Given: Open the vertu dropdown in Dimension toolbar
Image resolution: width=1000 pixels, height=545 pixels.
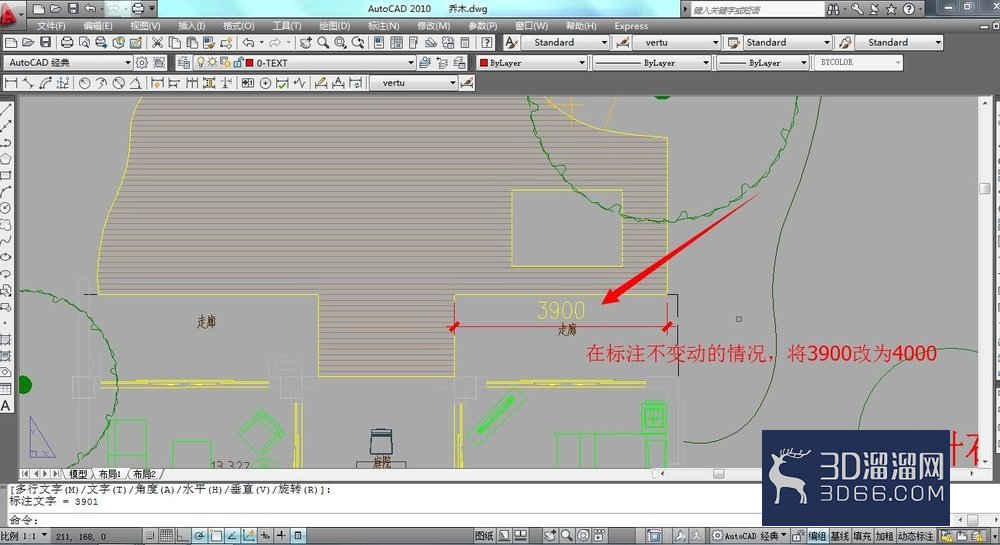Looking at the screenshot, I should point(413,83).
